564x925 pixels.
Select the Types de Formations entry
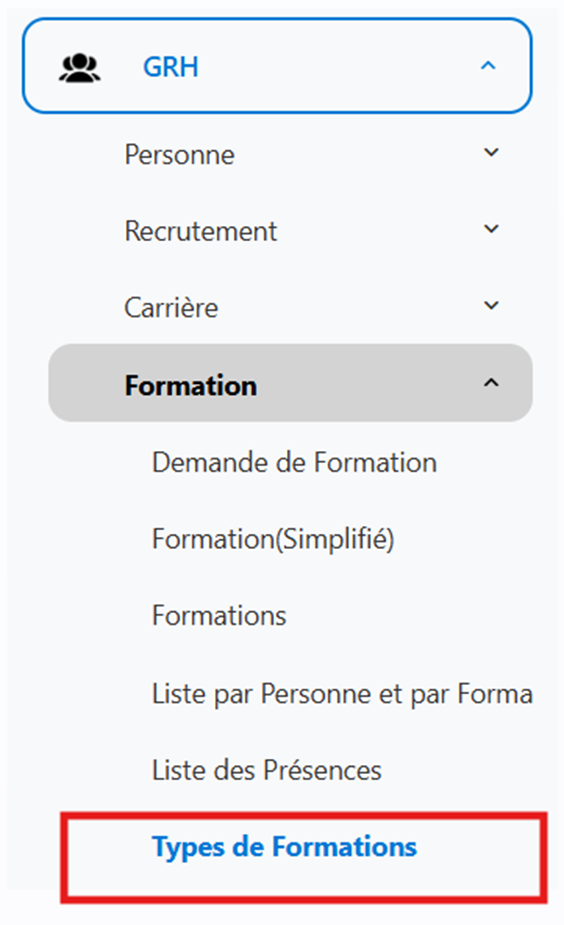coord(304,858)
